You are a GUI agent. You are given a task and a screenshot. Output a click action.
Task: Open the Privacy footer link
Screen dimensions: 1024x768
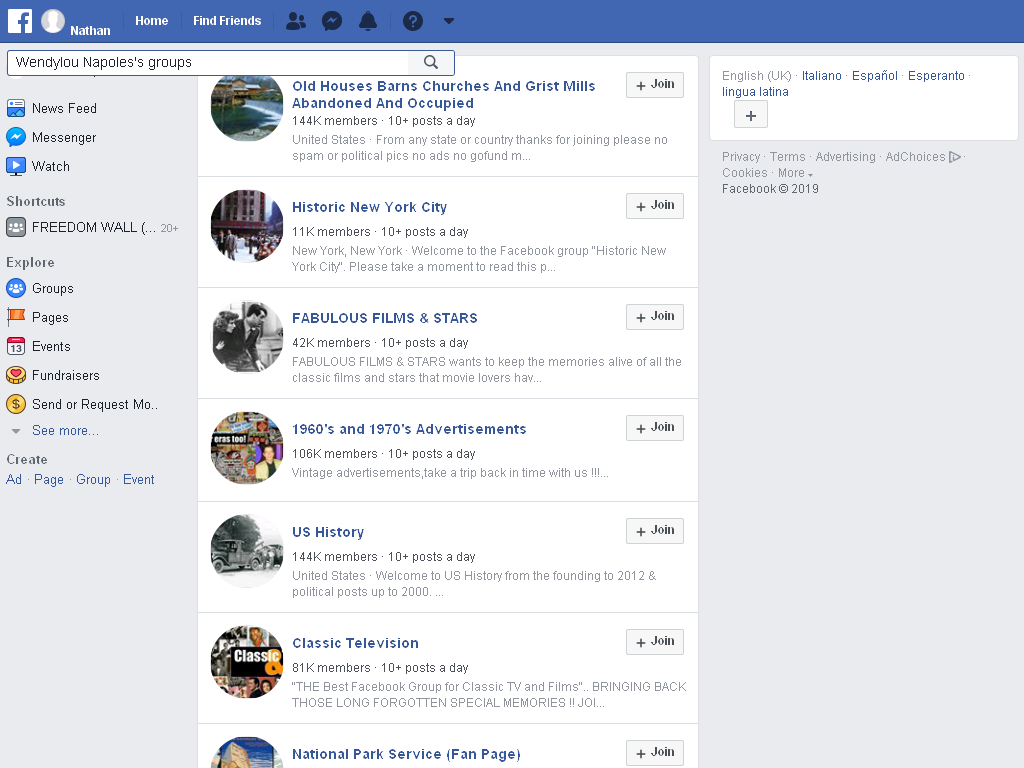pyautogui.click(x=741, y=157)
